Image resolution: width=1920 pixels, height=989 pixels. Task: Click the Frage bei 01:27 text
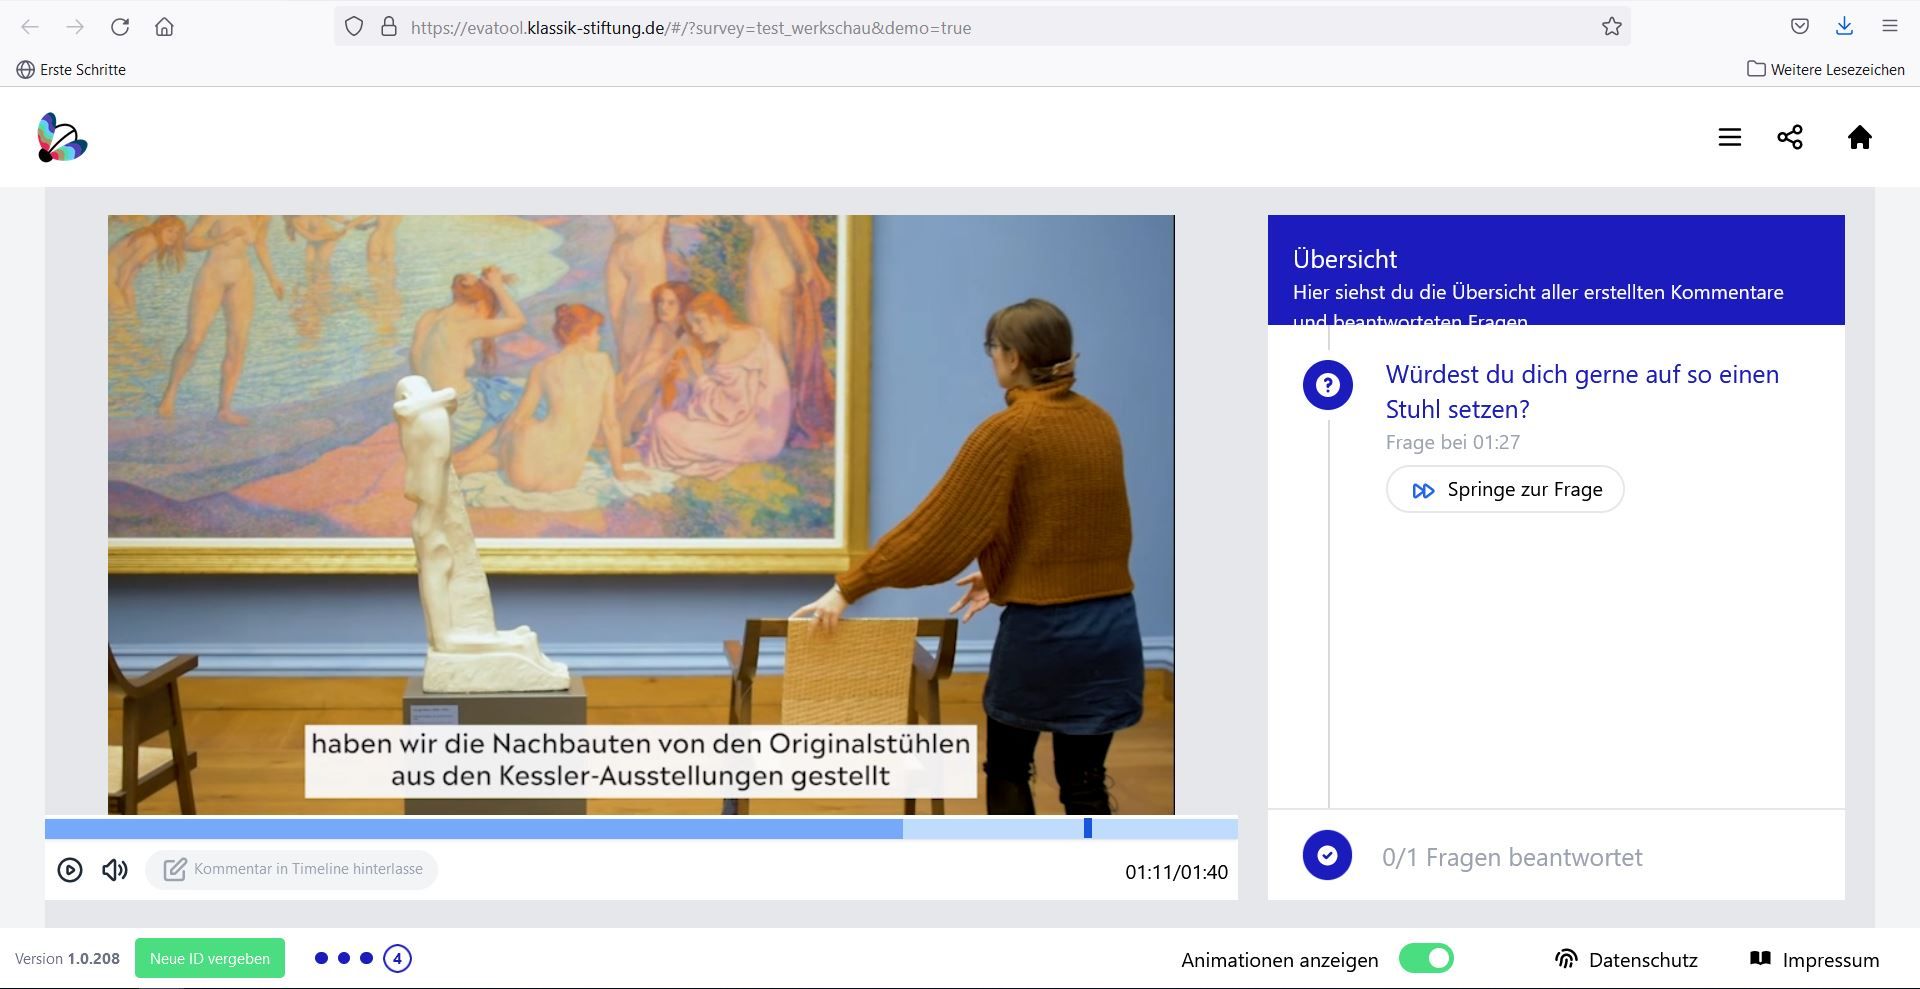click(x=1453, y=442)
